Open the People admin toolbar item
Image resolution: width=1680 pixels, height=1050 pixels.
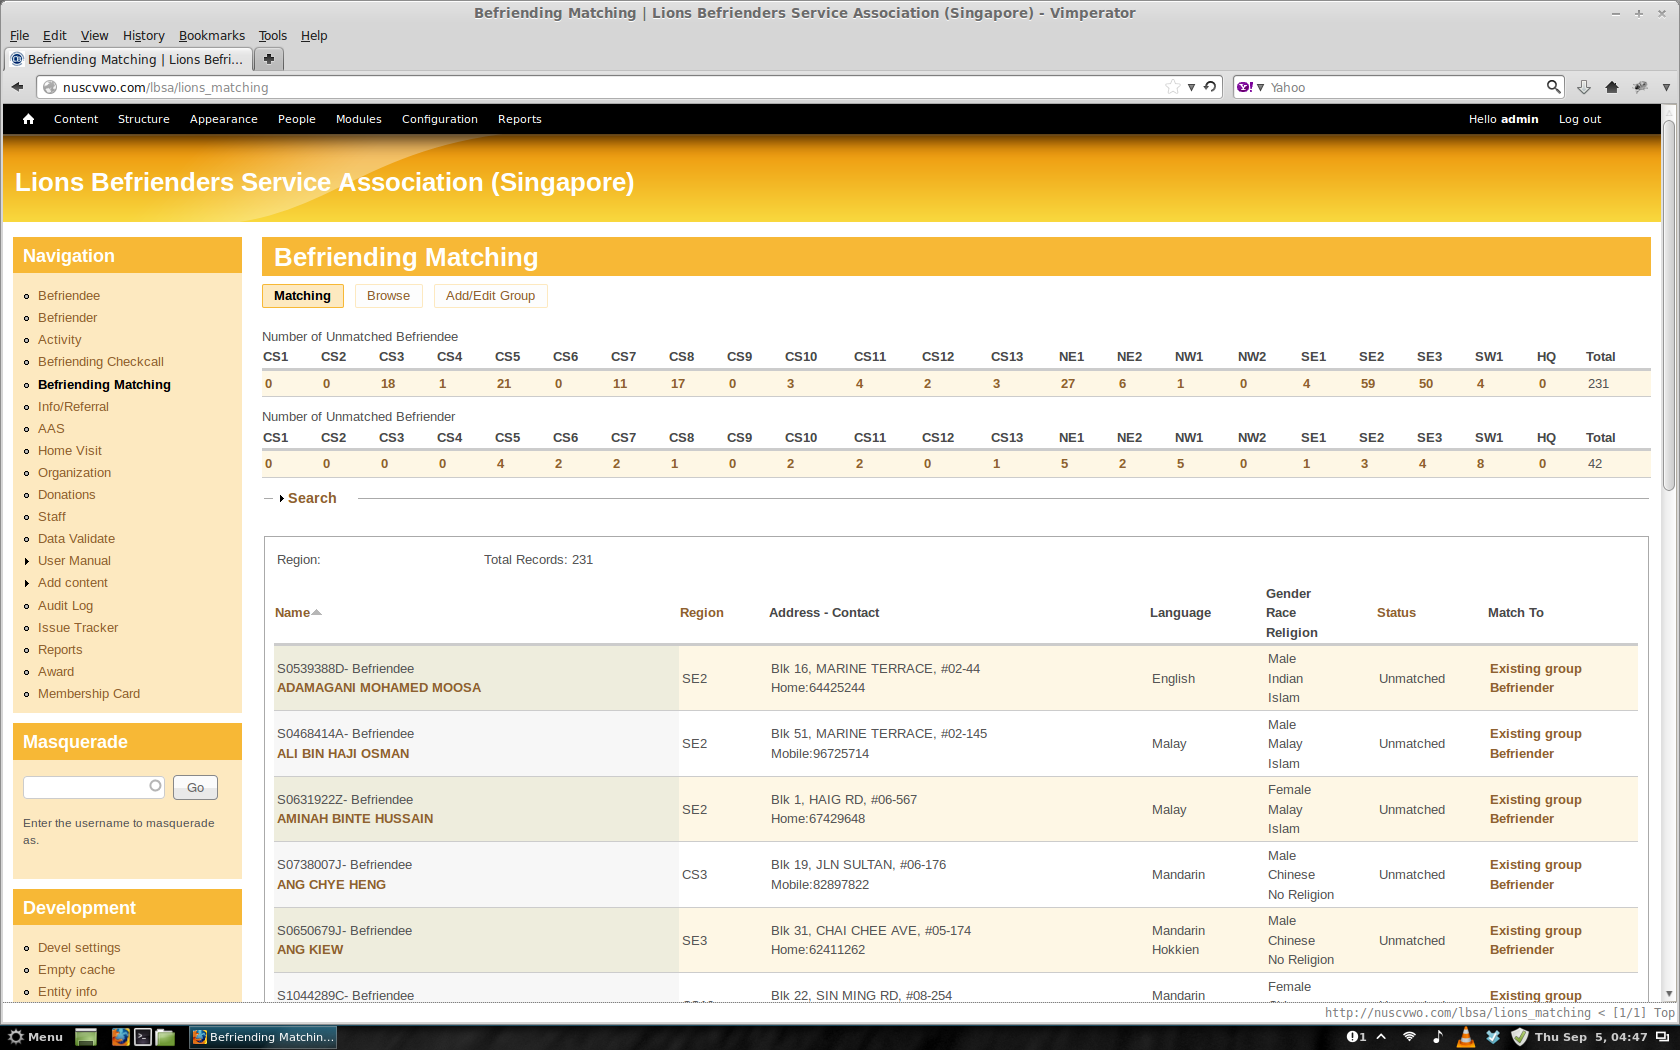(x=296, y=119)
